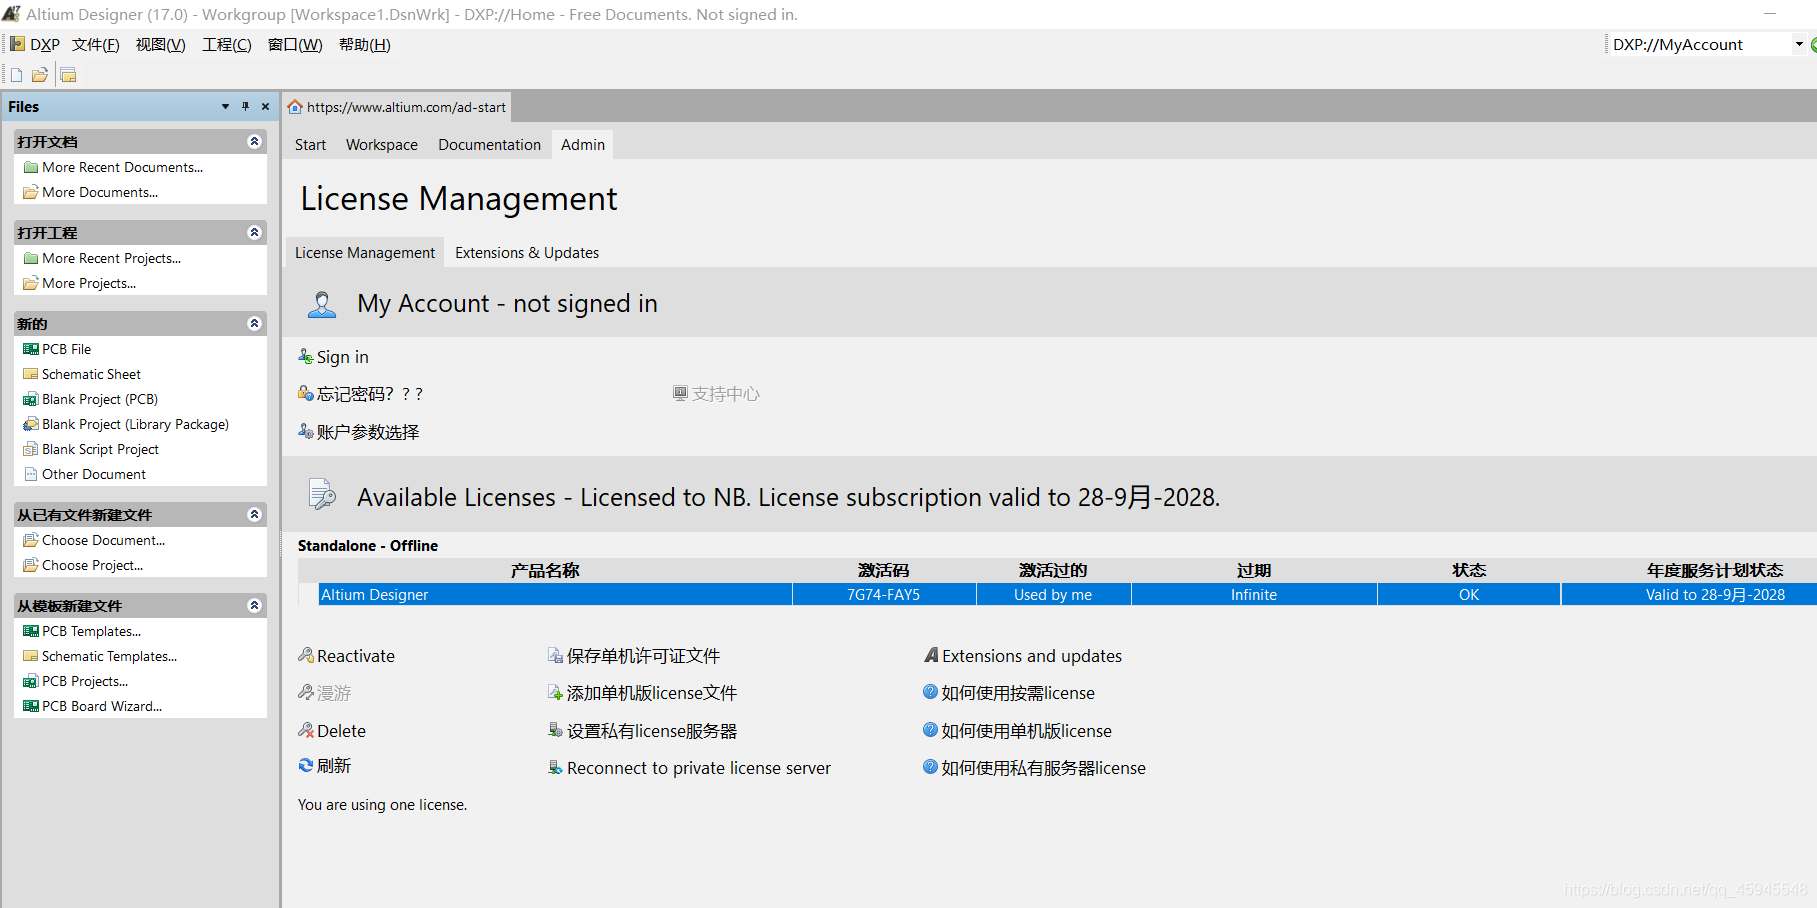The height and width of the screenshot is (908, 1817).
Task: Open the 视图(V) menu
Action: pyautogui.click(x=160, y=44)
